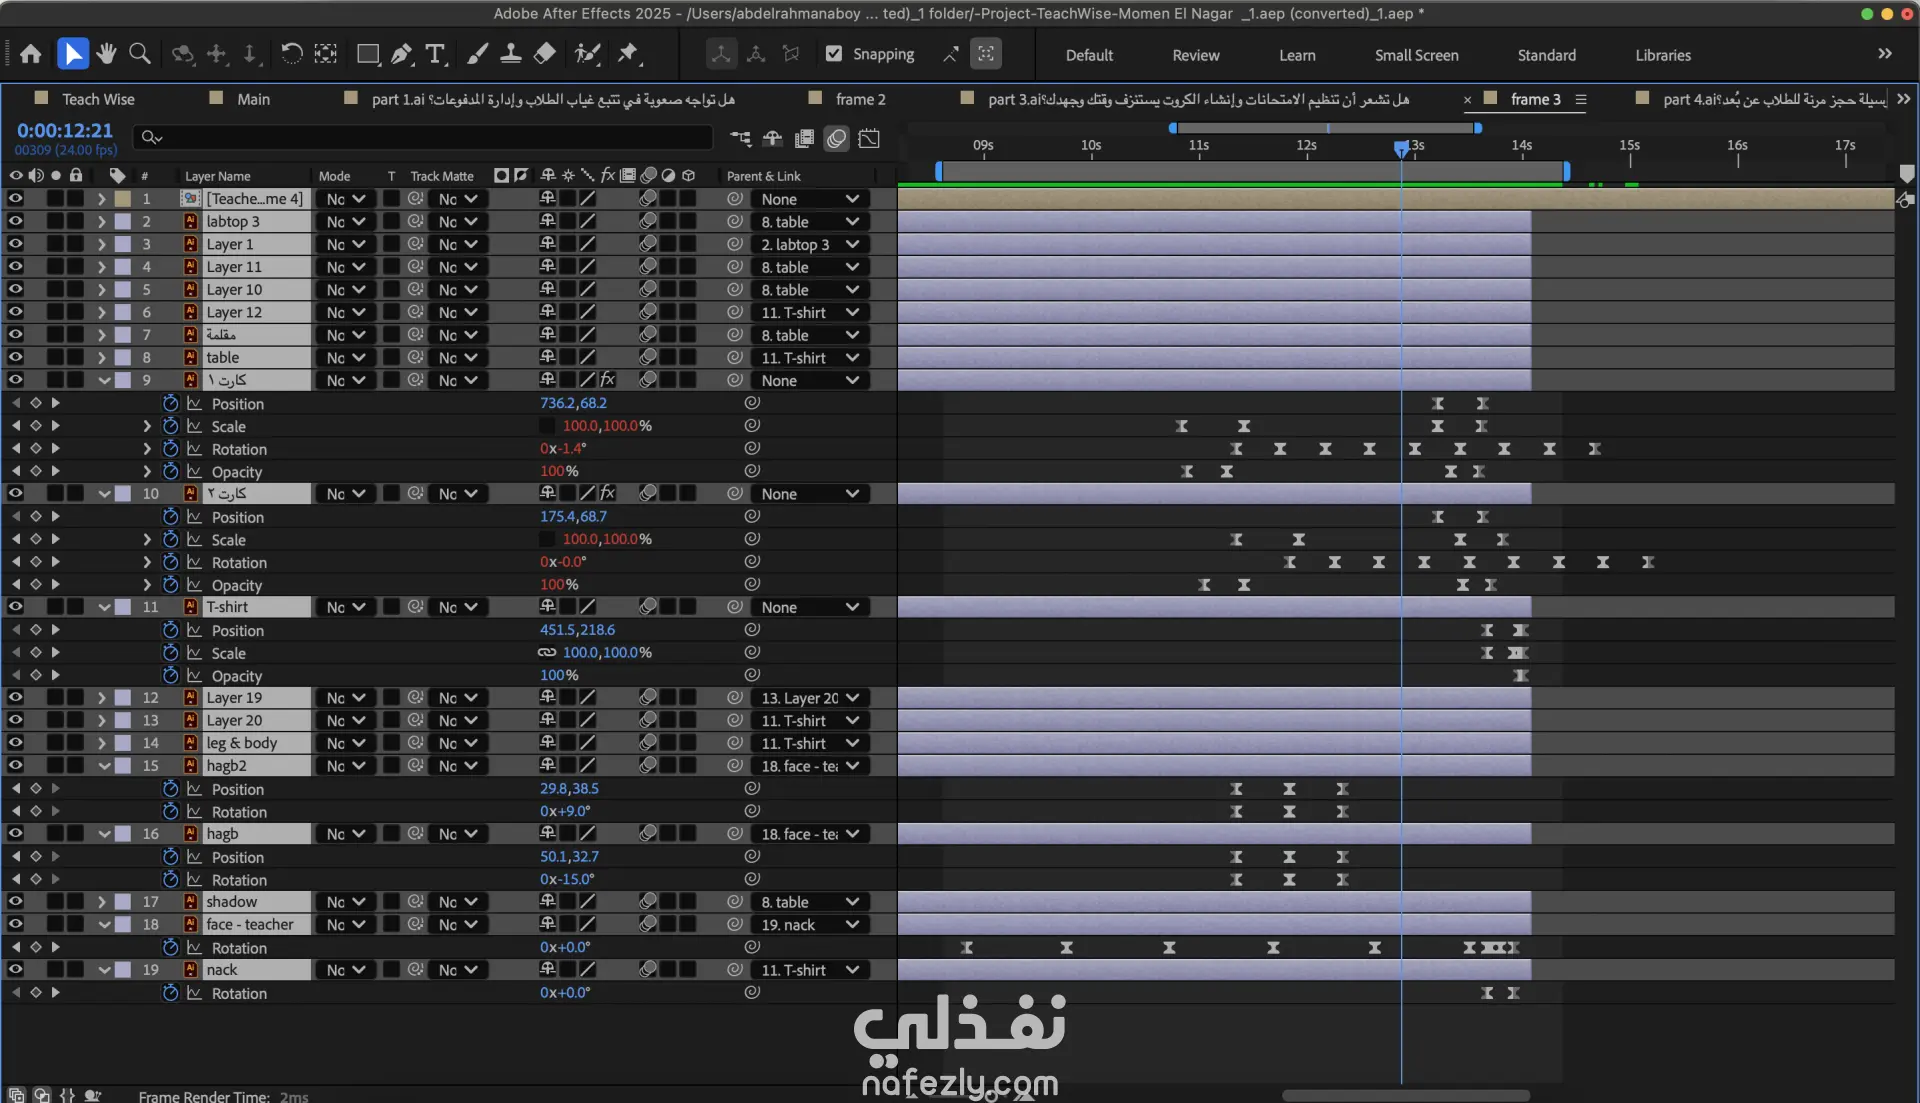Select the Type tool
Screen dimensions: 1920x1103
coord(435,54)
